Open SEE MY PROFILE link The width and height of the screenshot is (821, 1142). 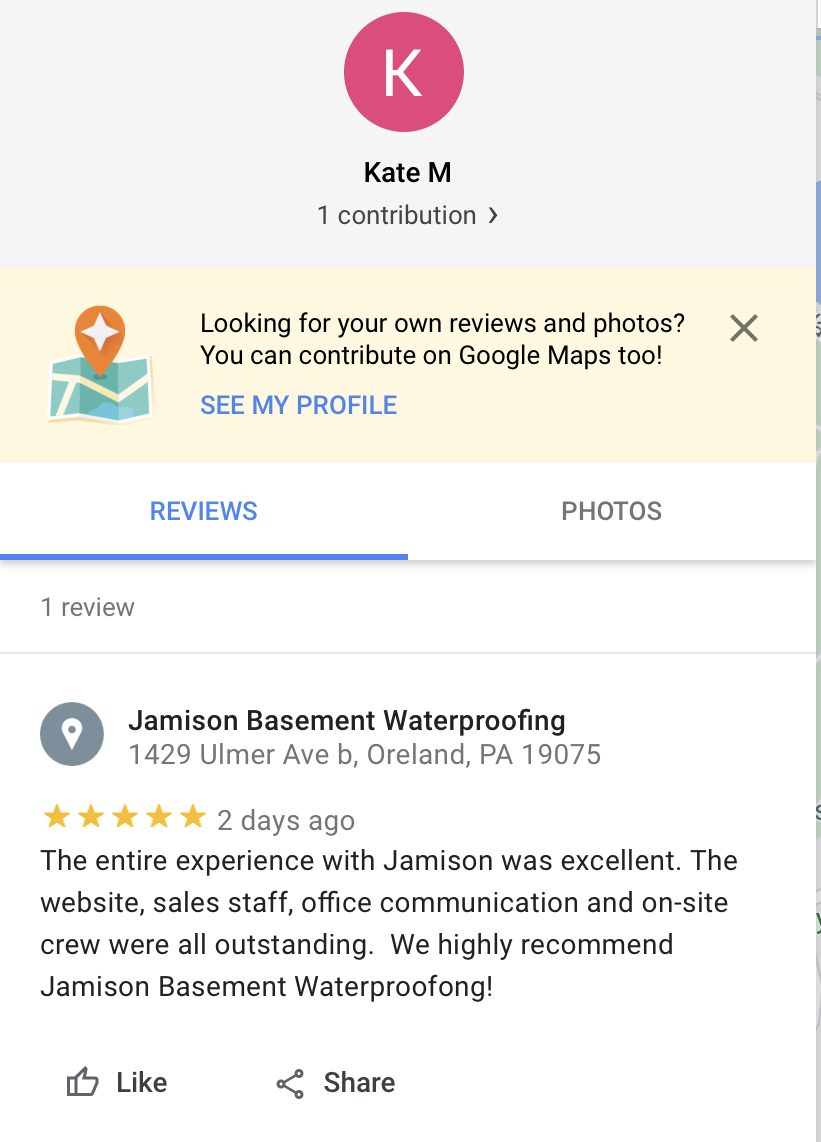299,405
